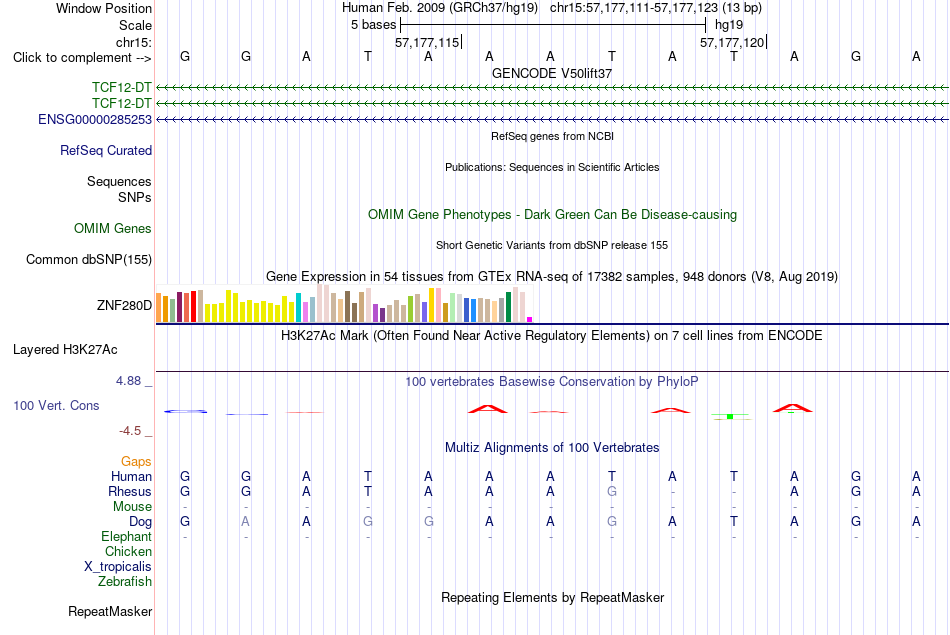The height and width of the screenshot is (635, 950).
Task: Select the OMIM Genes track label
Action: tap(113, 228)
